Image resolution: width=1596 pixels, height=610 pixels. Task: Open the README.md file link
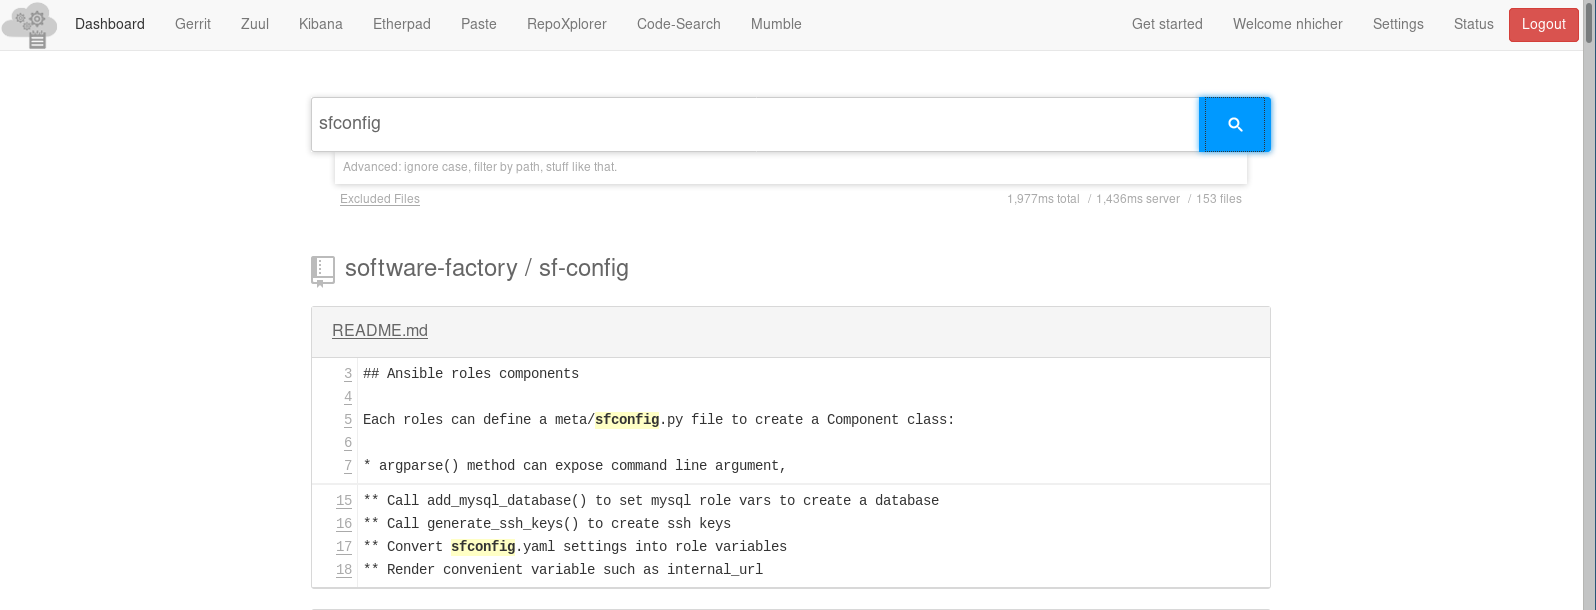point(380,331)
